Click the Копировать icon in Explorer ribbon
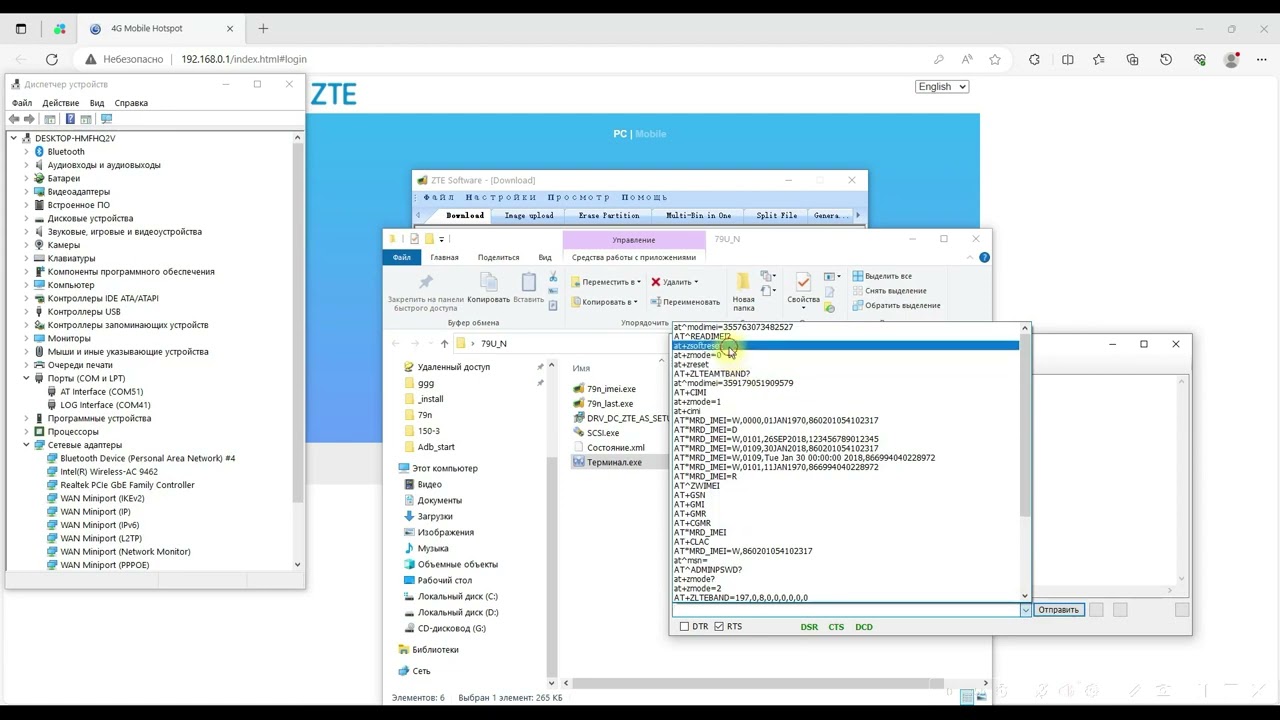The image size is (1280, 720). [488, 282]
